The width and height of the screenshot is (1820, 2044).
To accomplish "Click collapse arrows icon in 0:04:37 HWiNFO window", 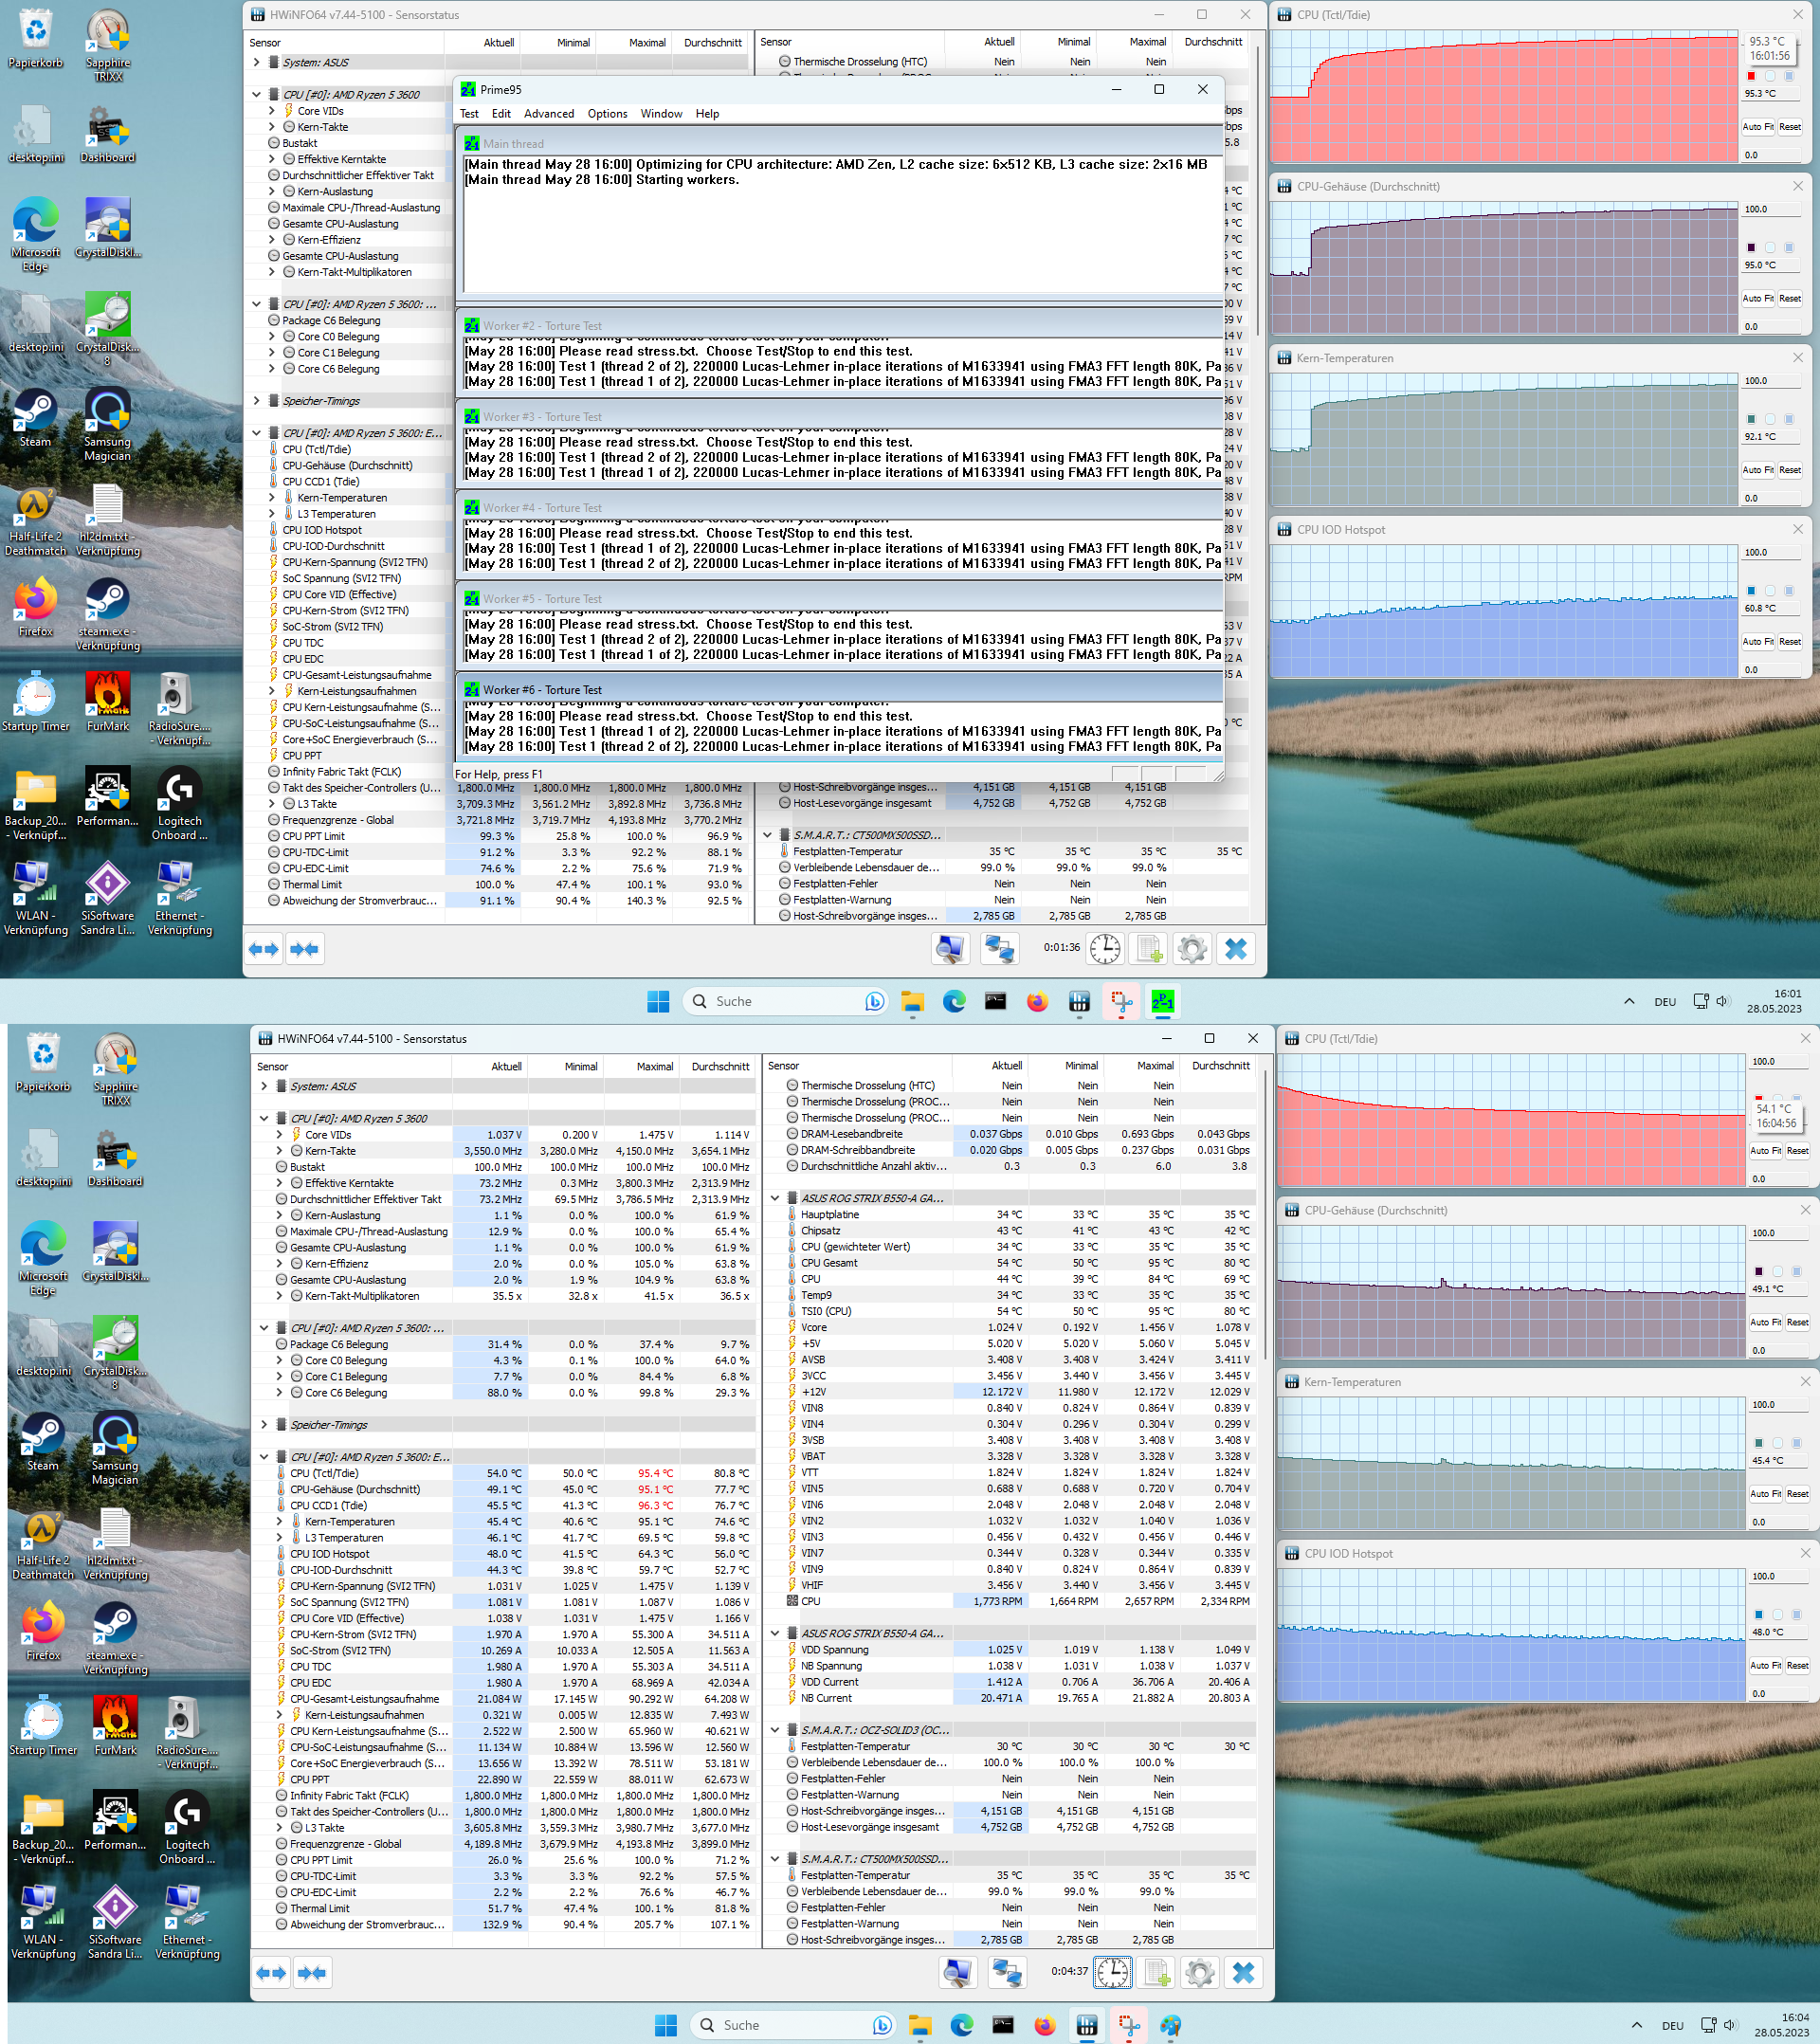I will point(312,1972).
